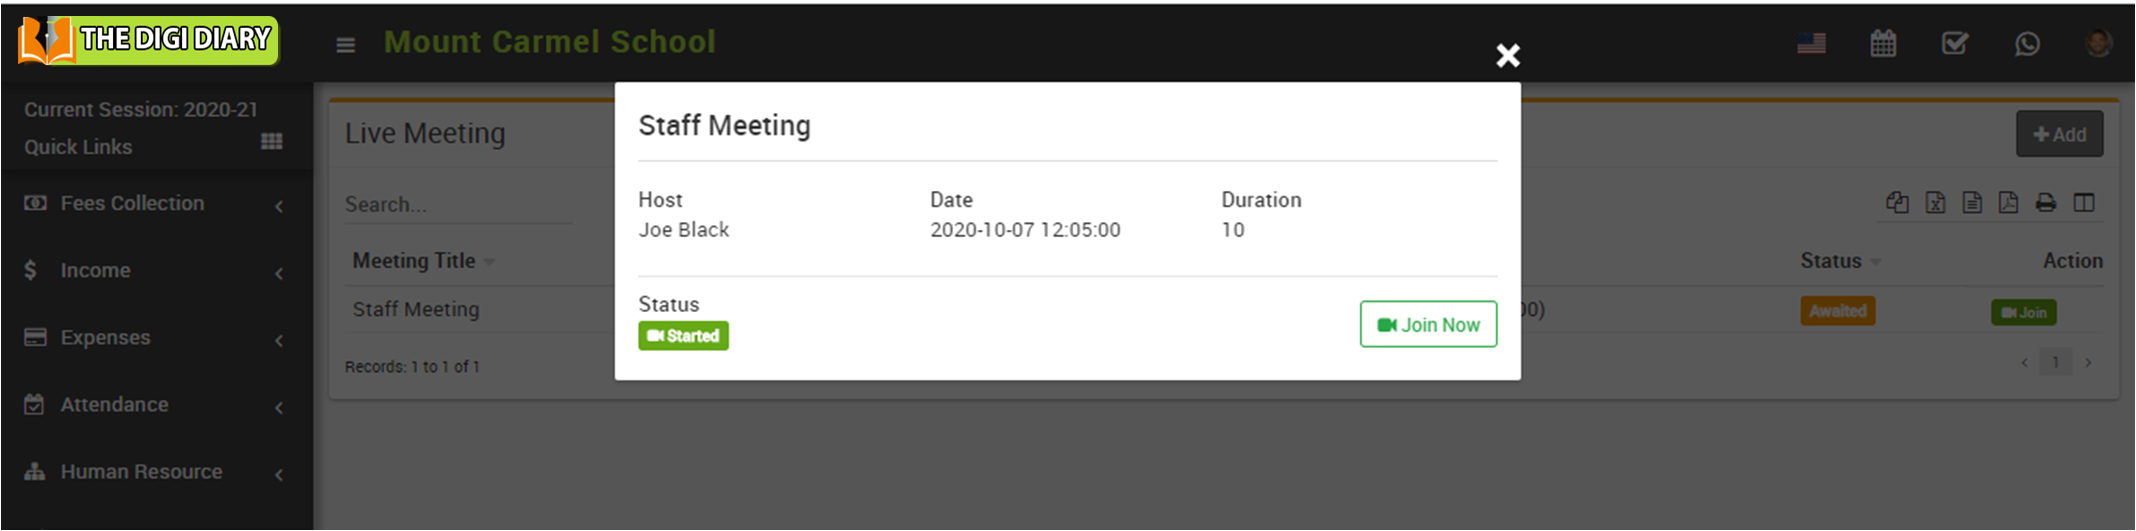Open Quick Links grid icon

coord(272,141)
